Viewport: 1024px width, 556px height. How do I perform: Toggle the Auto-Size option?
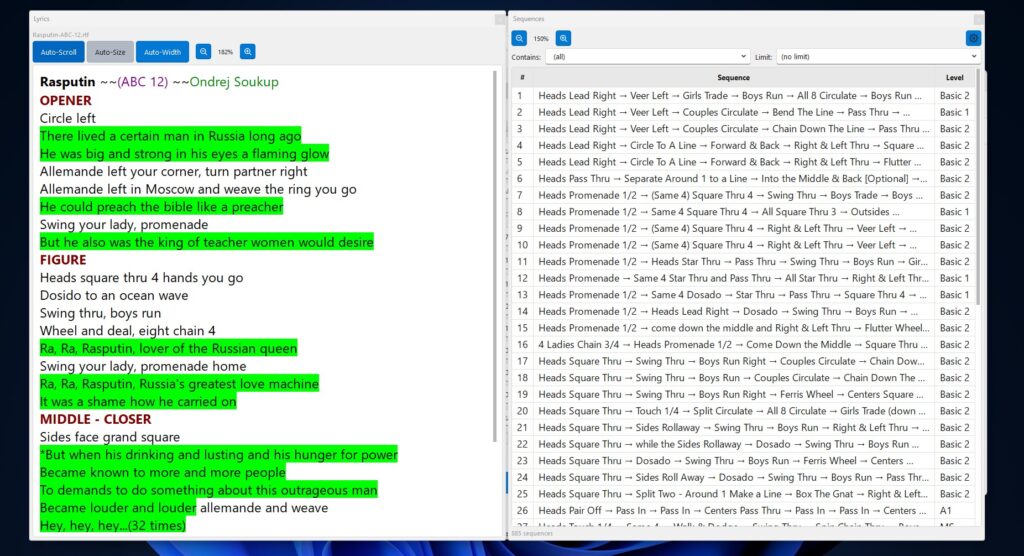(x=111, y=52)
